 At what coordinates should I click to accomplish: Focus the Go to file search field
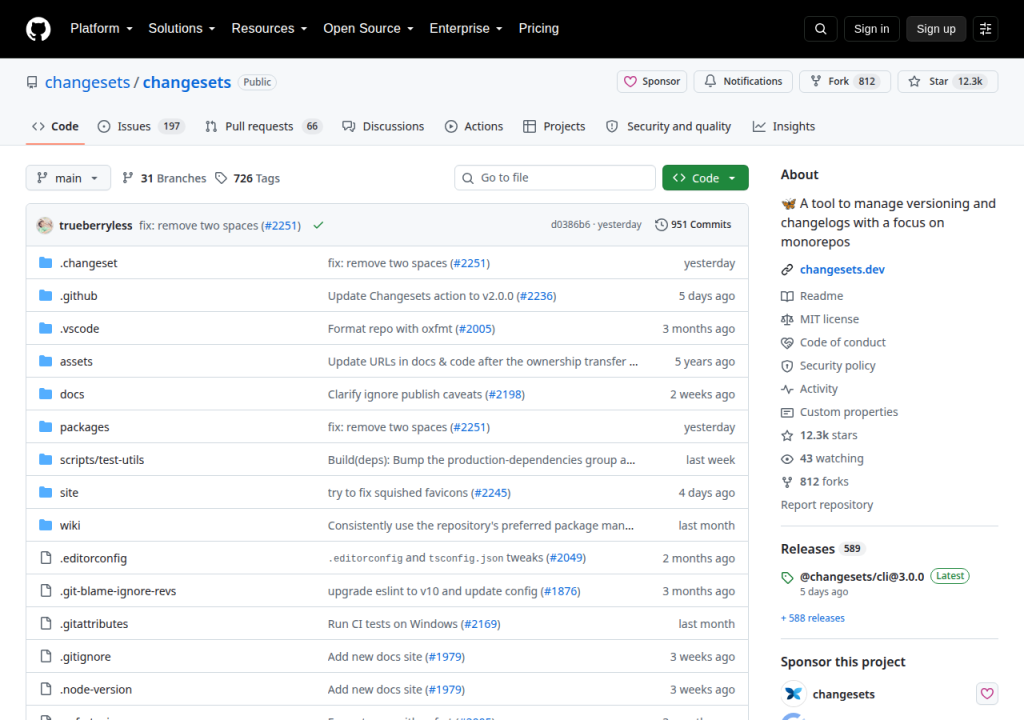tap(554, 178)
